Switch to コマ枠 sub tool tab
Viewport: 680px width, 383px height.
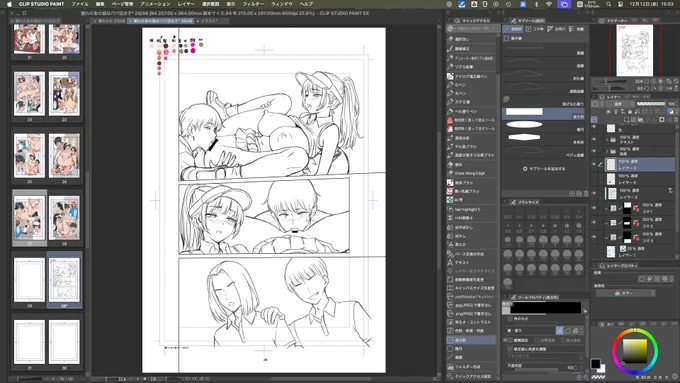pyautogui.click(x=535, y=29)
